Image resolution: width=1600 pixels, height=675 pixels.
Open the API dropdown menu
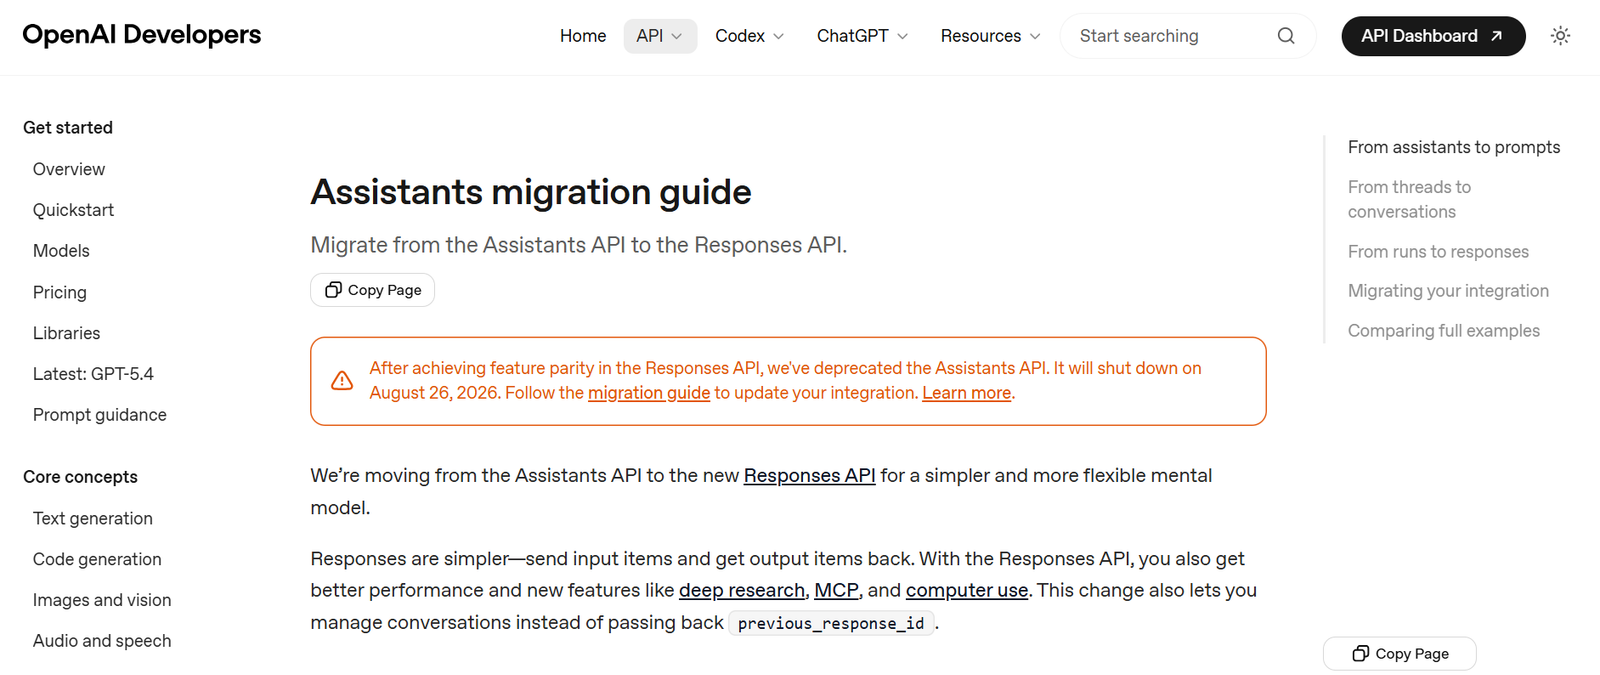[660, 36]
